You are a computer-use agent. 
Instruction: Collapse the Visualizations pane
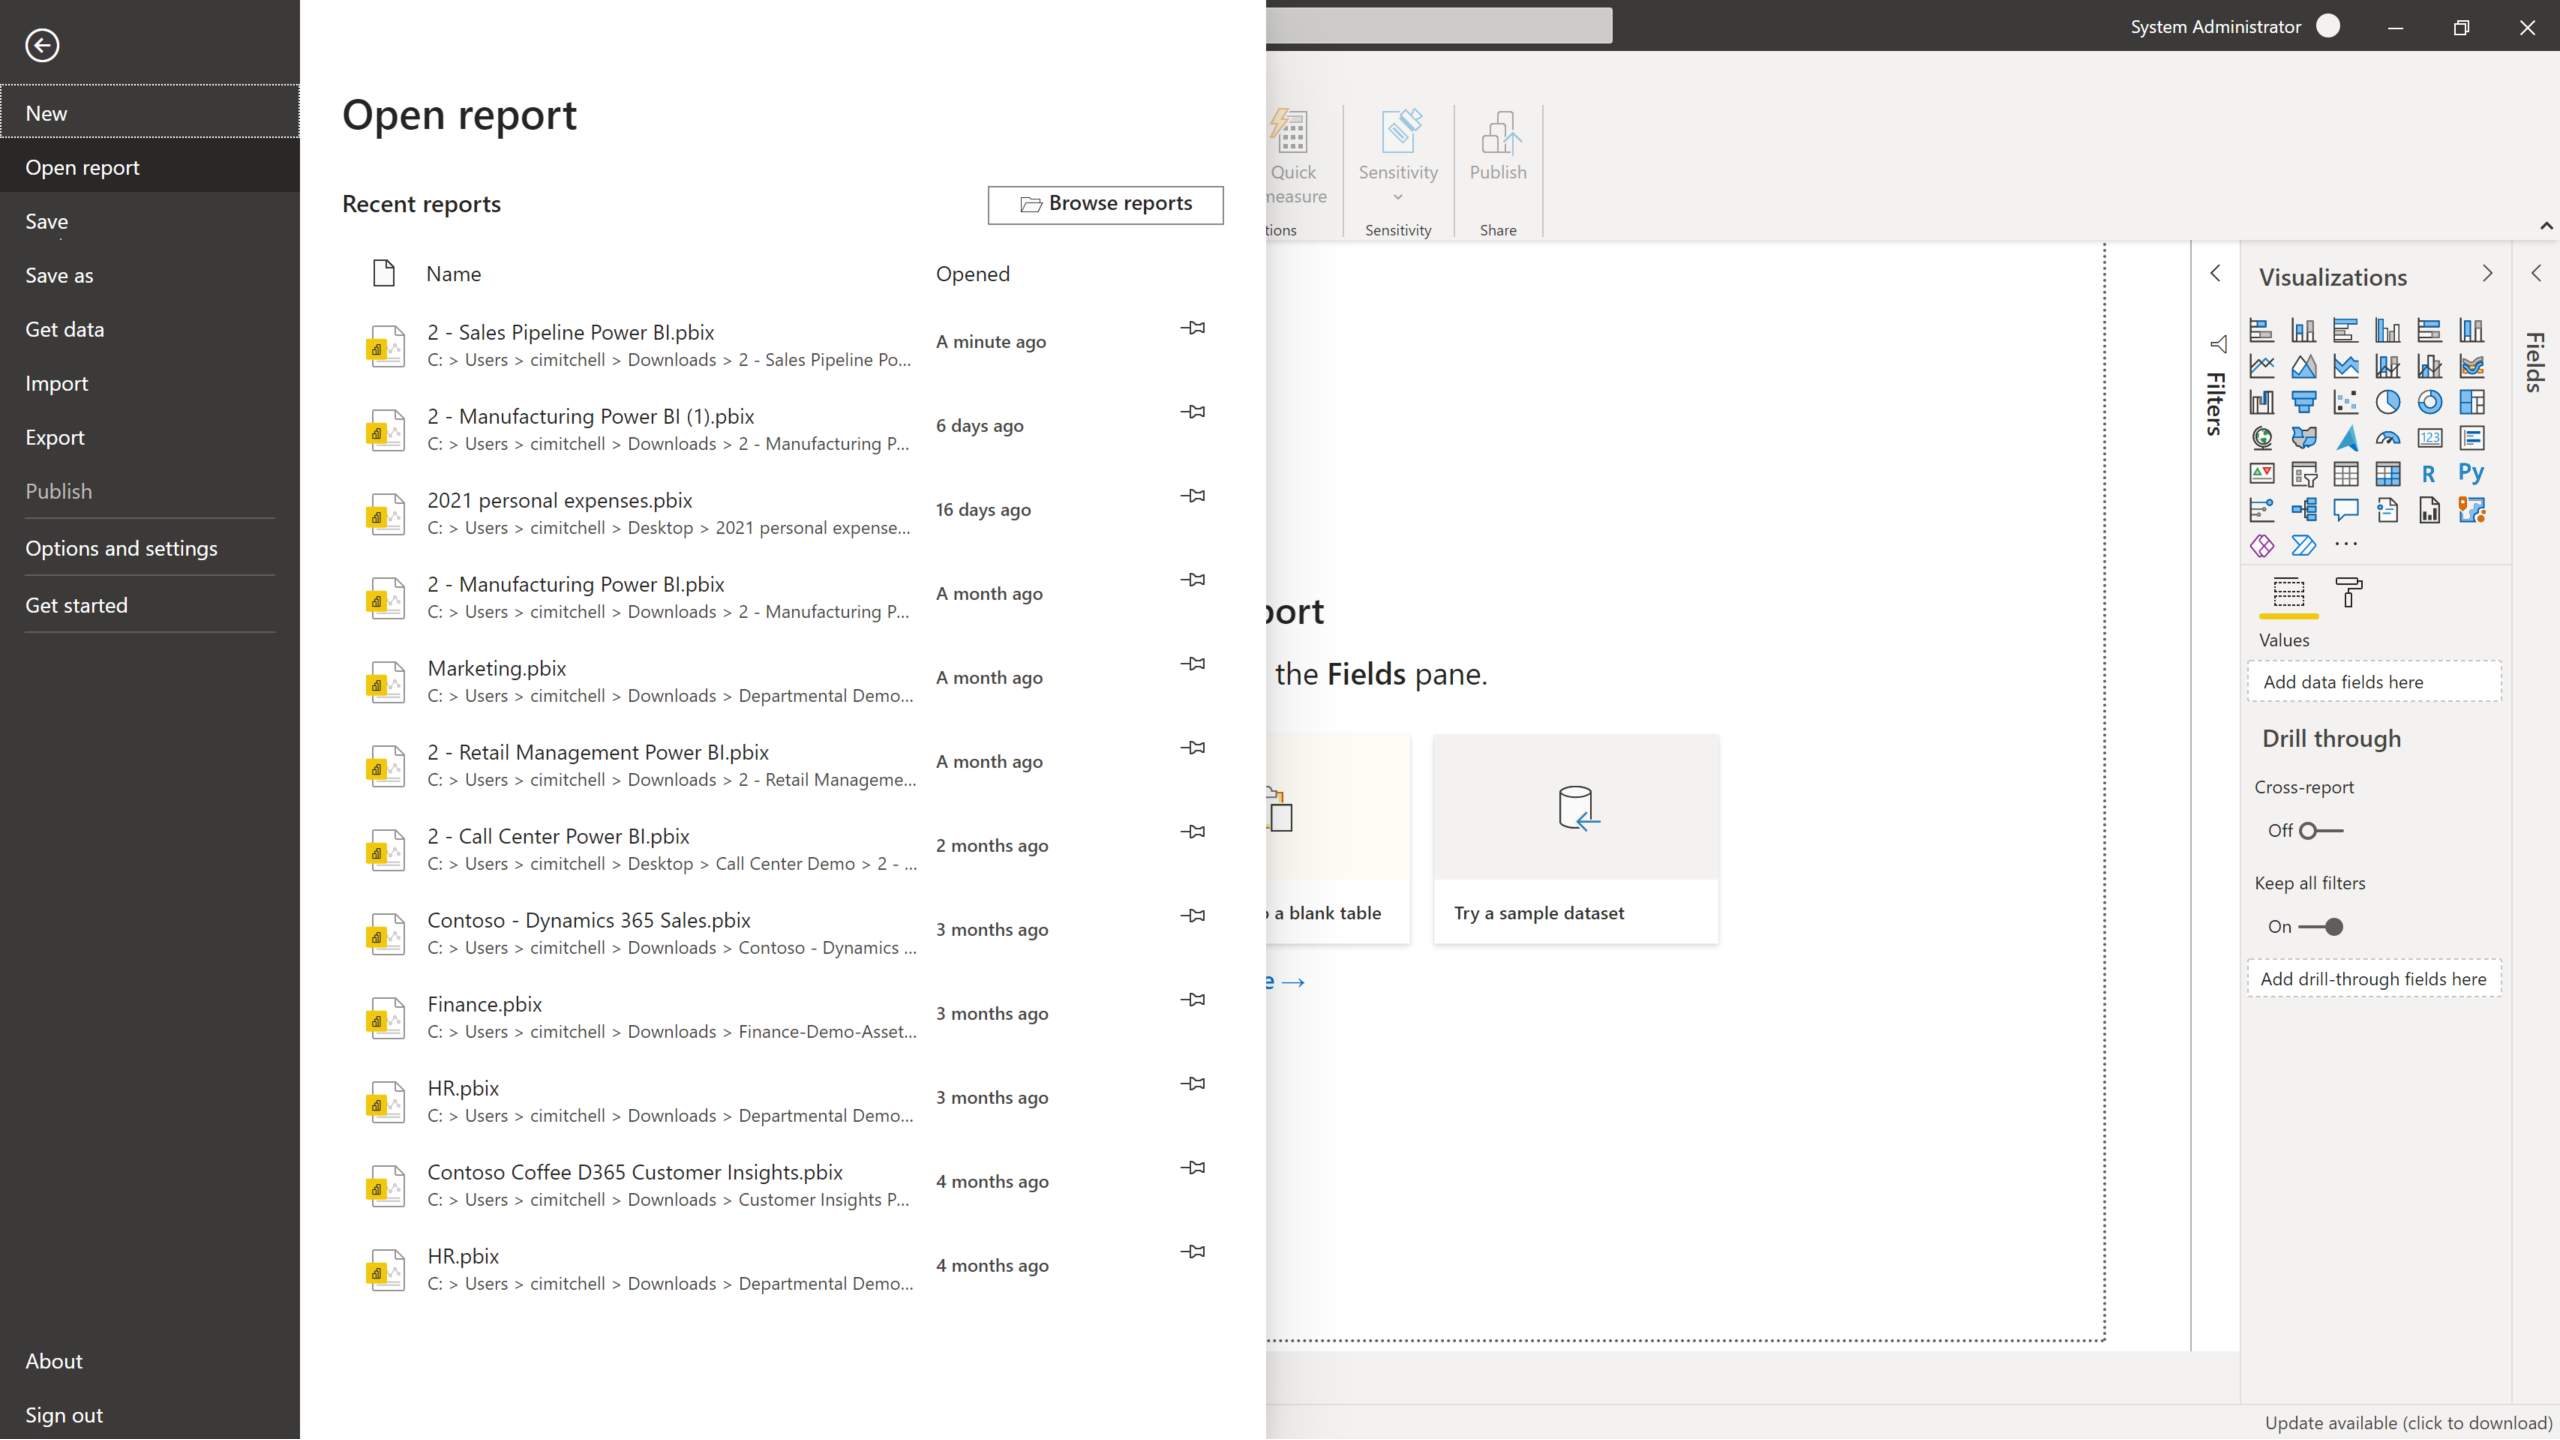coord(2487,273)
